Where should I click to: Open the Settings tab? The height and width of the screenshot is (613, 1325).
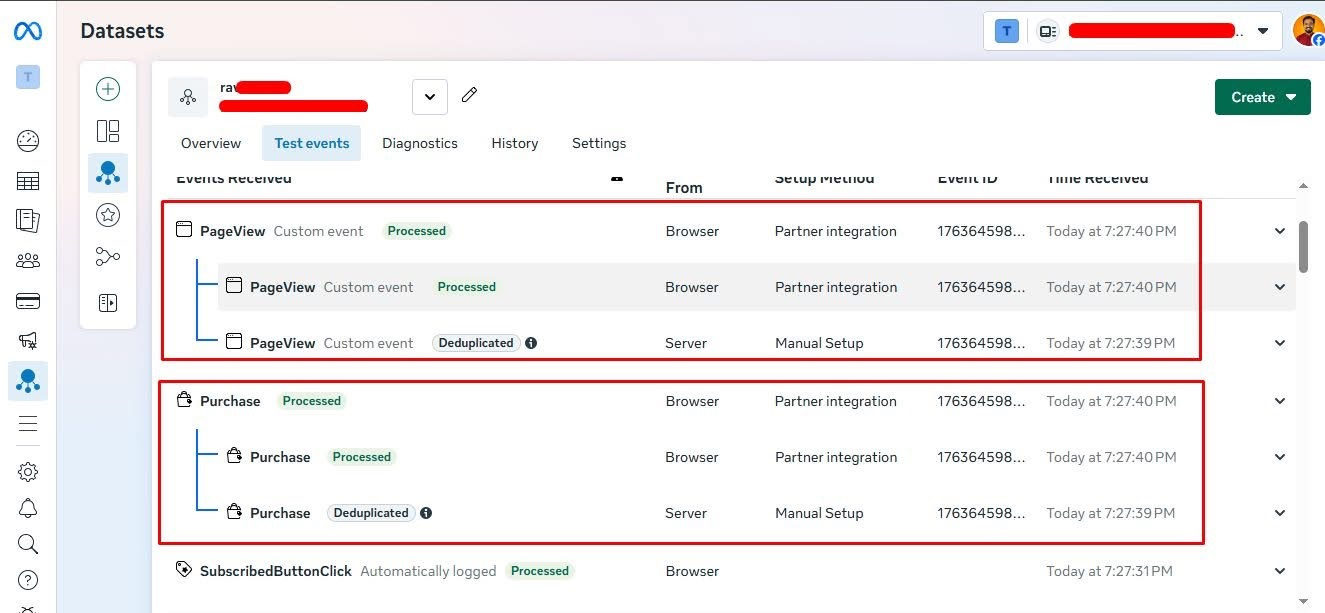click(599, 143)
